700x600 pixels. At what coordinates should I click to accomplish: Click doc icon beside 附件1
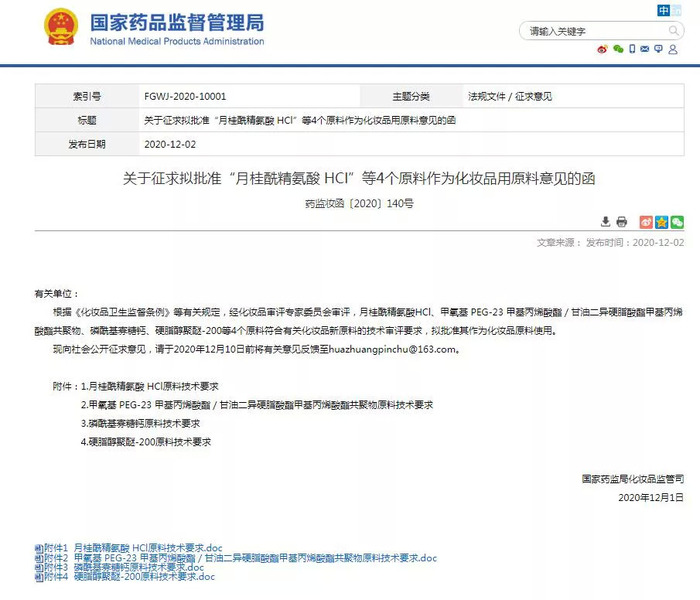[39, 548]
